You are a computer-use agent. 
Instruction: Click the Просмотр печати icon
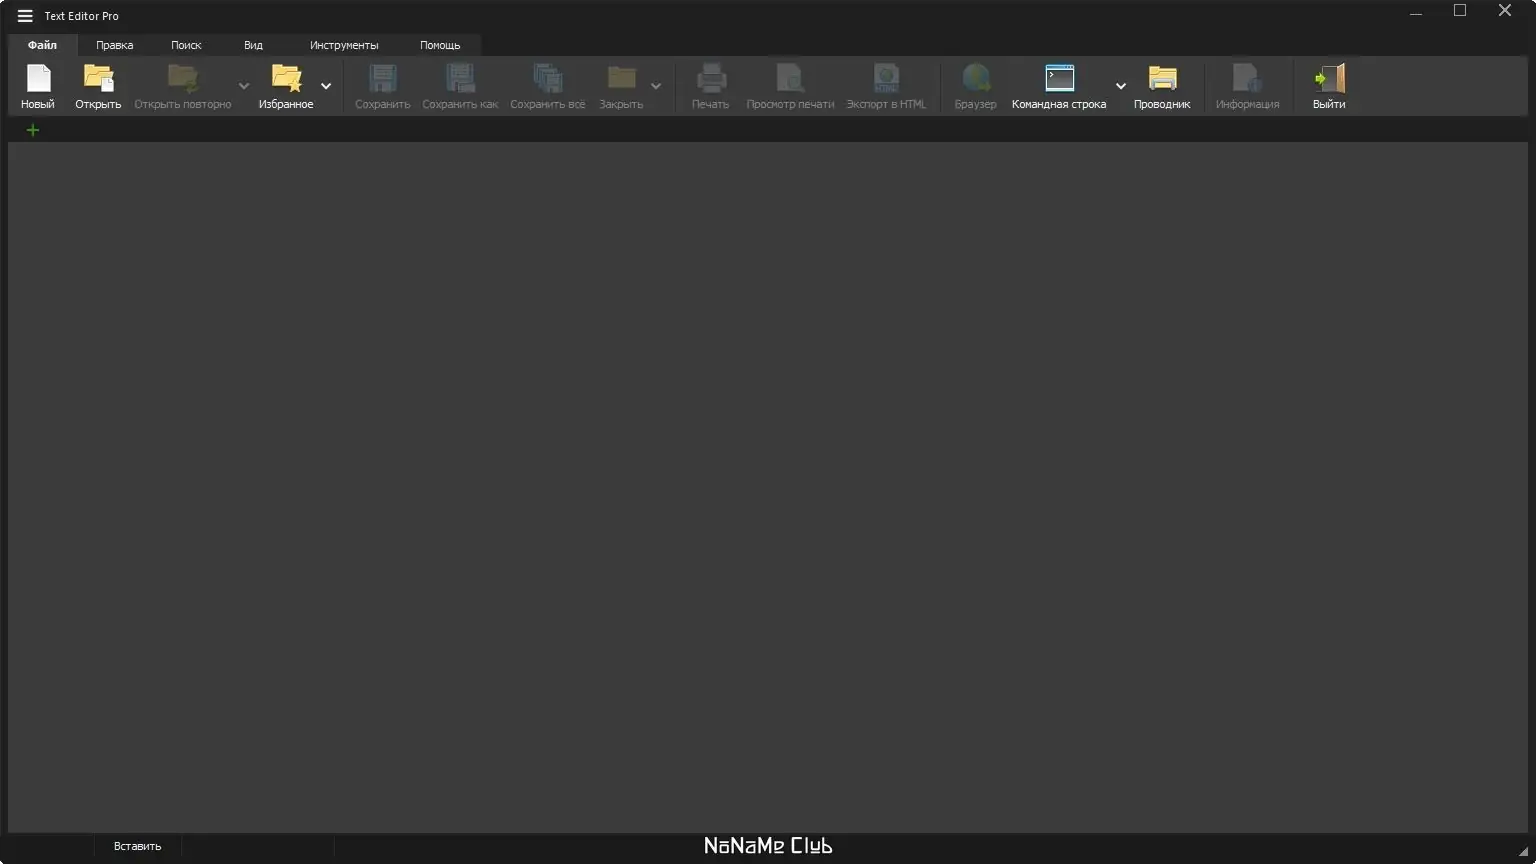[x=790, y=78]
